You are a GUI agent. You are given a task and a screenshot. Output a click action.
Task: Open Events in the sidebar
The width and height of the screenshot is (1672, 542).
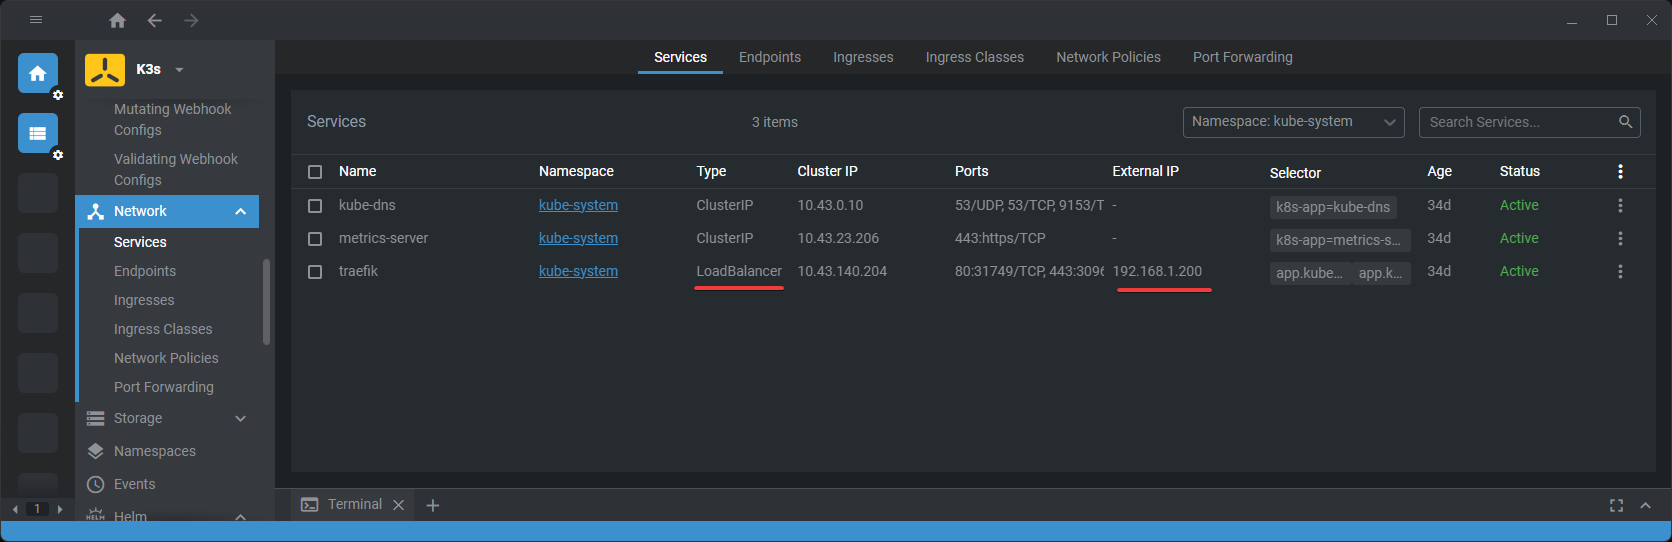tap(134, 484)
